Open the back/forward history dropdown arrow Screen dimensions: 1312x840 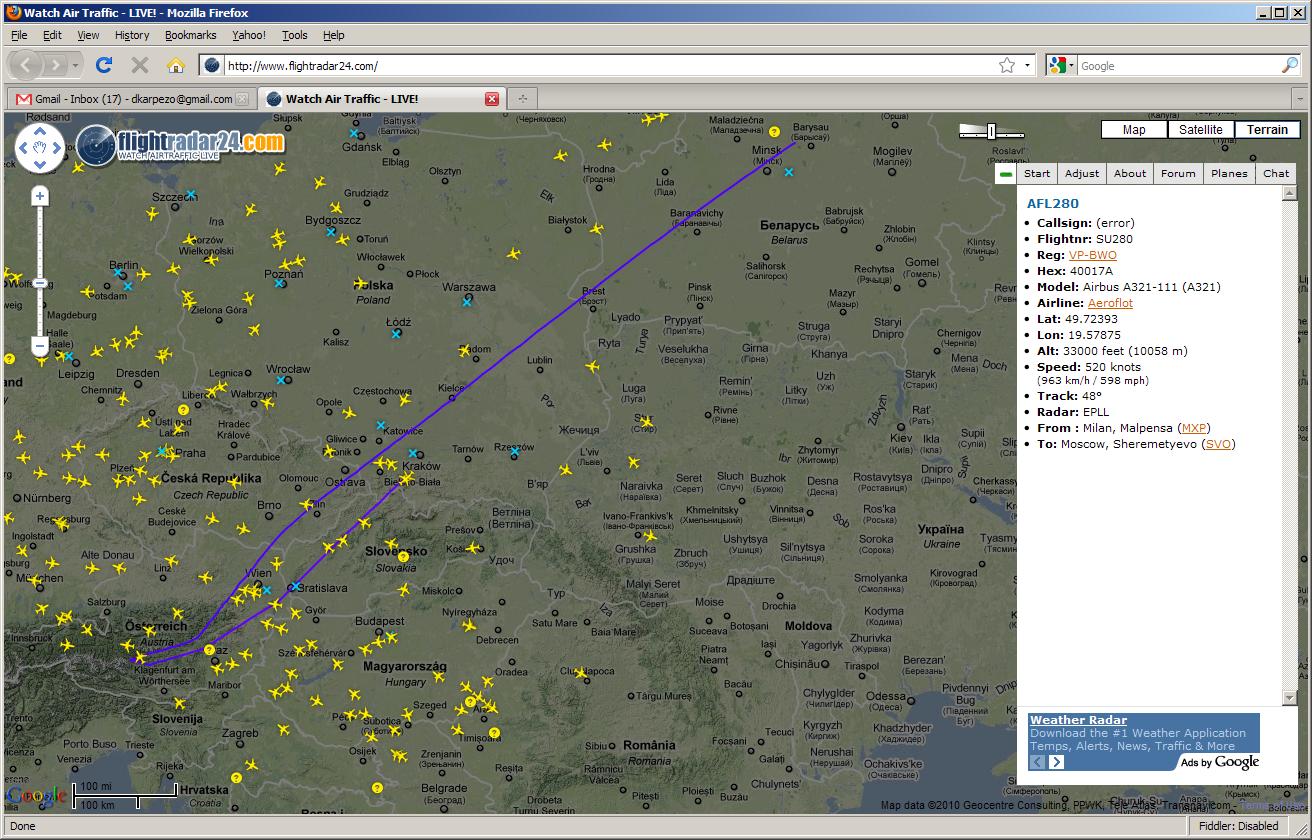coord(76,66)
